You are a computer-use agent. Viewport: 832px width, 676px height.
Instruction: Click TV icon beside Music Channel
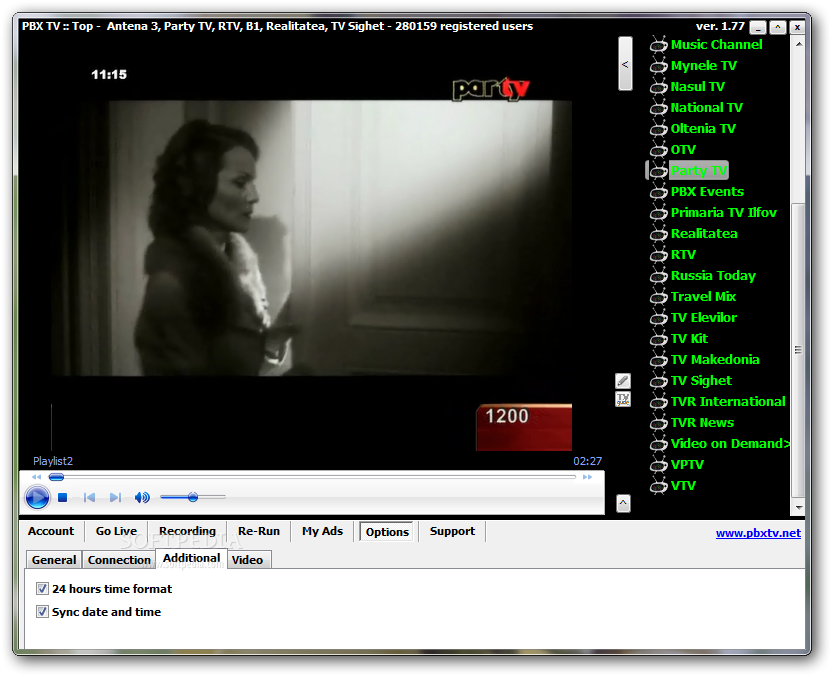pyautogui.click(x=658, y=45)
